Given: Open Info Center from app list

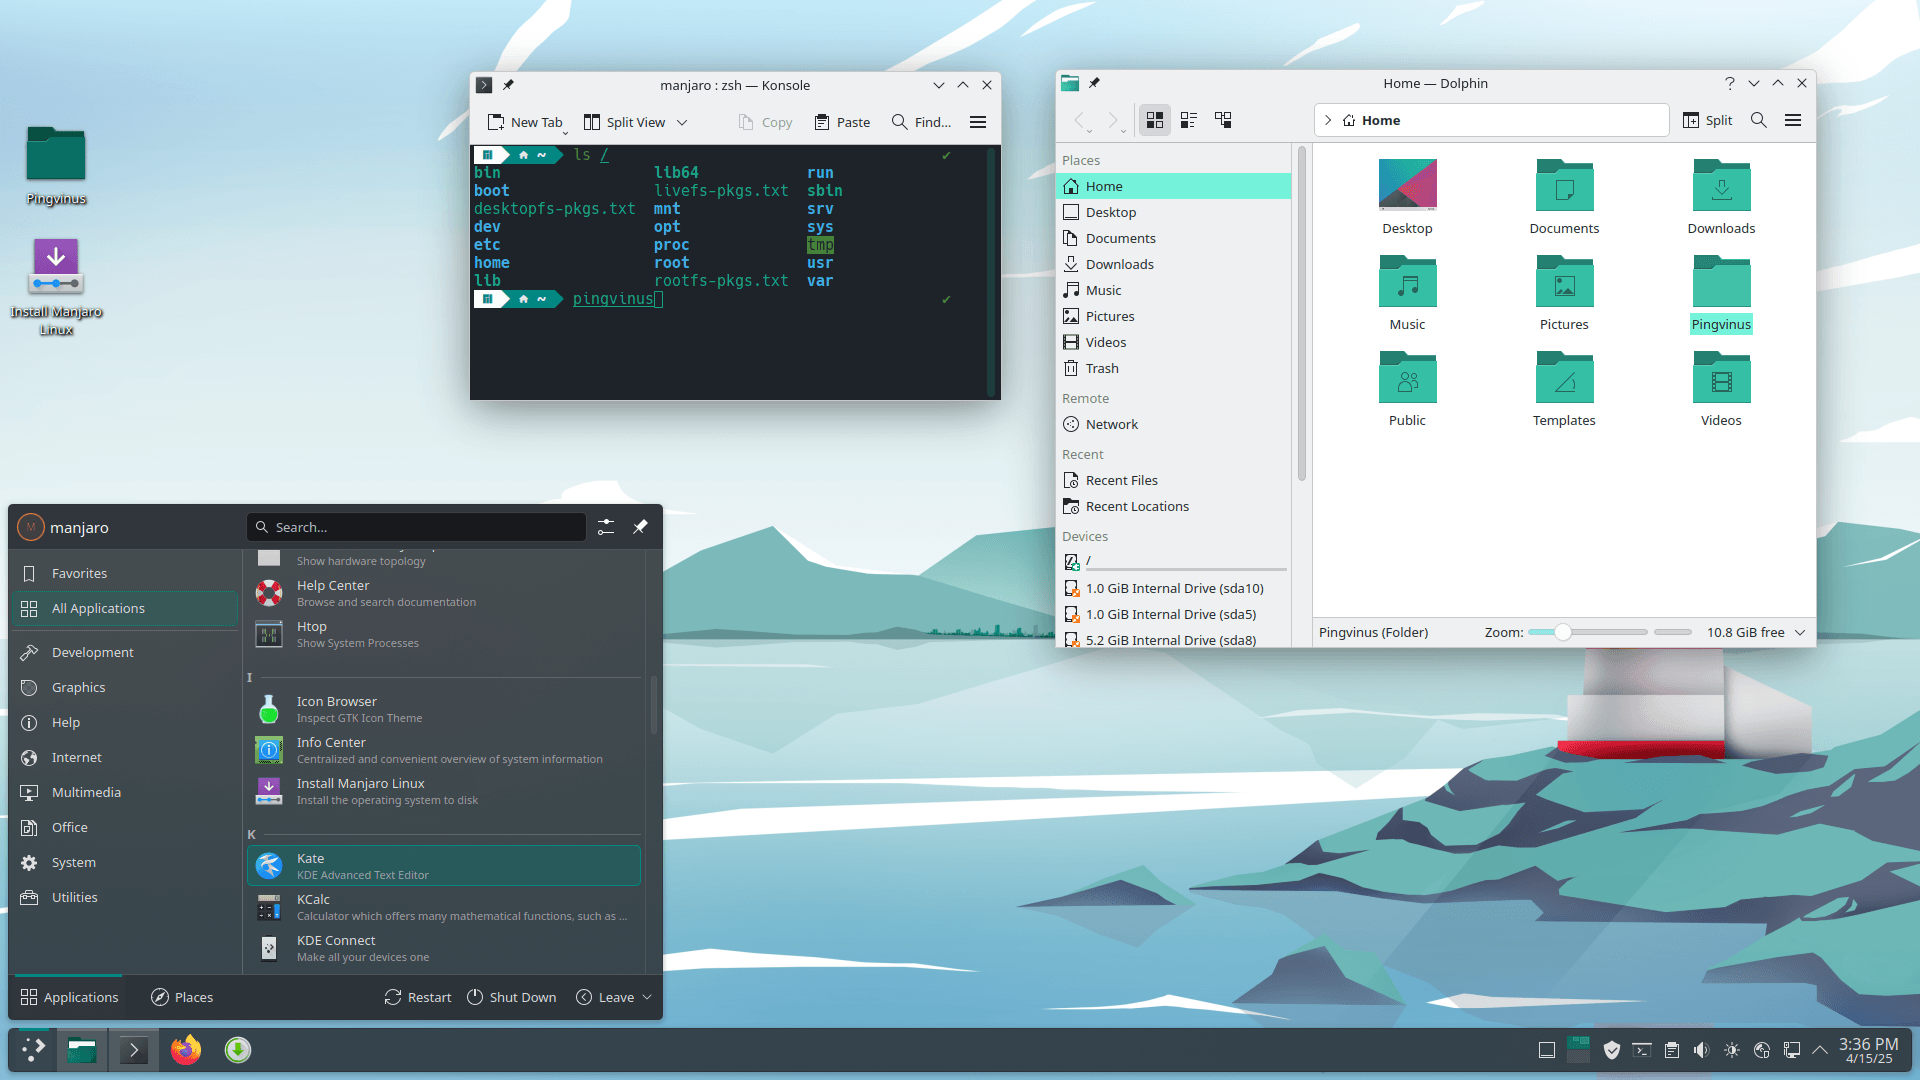Looking at the screenshot, I should pos(444,750).
